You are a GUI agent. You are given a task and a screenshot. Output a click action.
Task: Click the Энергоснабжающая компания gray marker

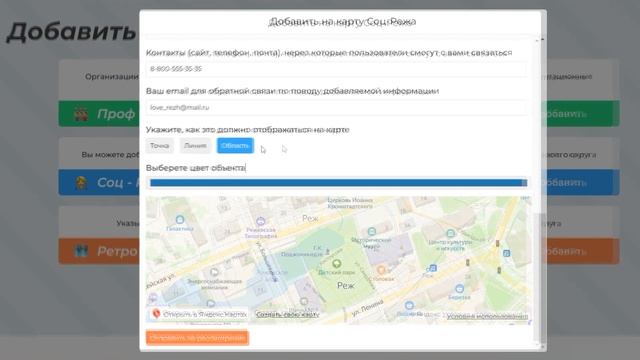tap(214, 272)
